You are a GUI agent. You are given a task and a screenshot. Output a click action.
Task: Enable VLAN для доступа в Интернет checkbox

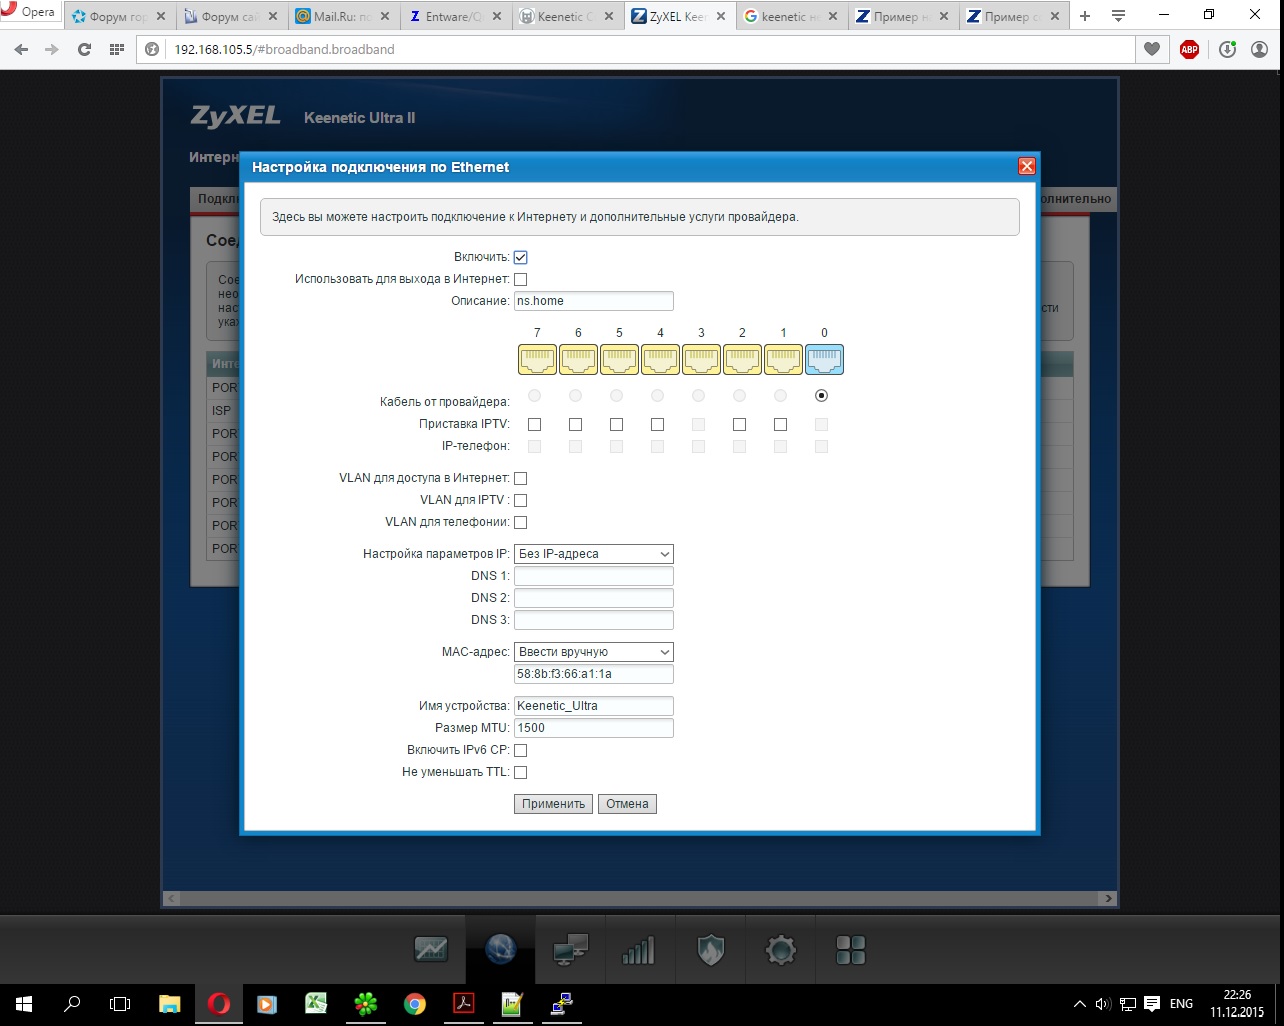pyautogui.click(x=520, y=478)
